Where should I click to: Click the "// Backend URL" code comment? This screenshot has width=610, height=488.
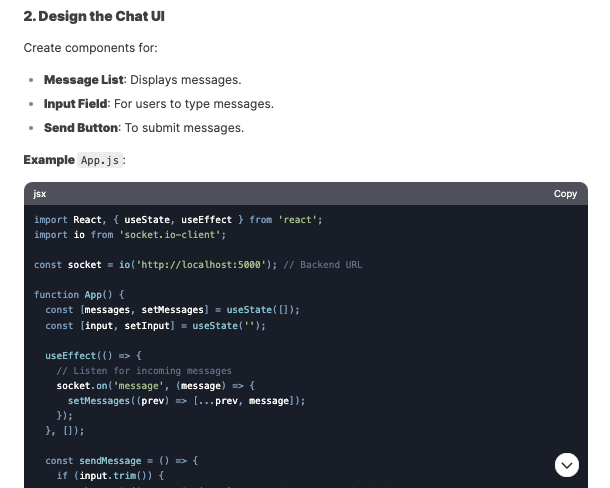(x=322, y=265)
